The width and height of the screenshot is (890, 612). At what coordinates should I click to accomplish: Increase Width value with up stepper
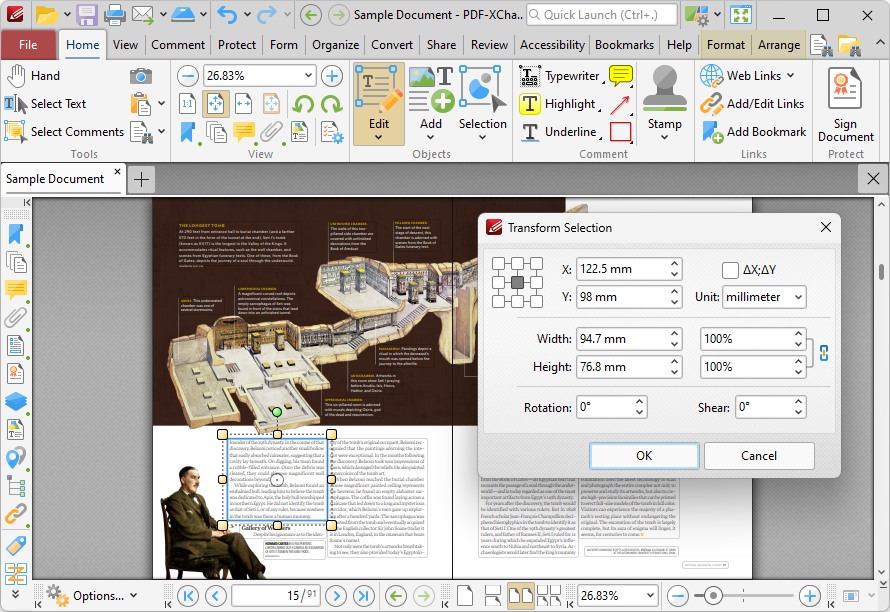click(x=674, y=333)
